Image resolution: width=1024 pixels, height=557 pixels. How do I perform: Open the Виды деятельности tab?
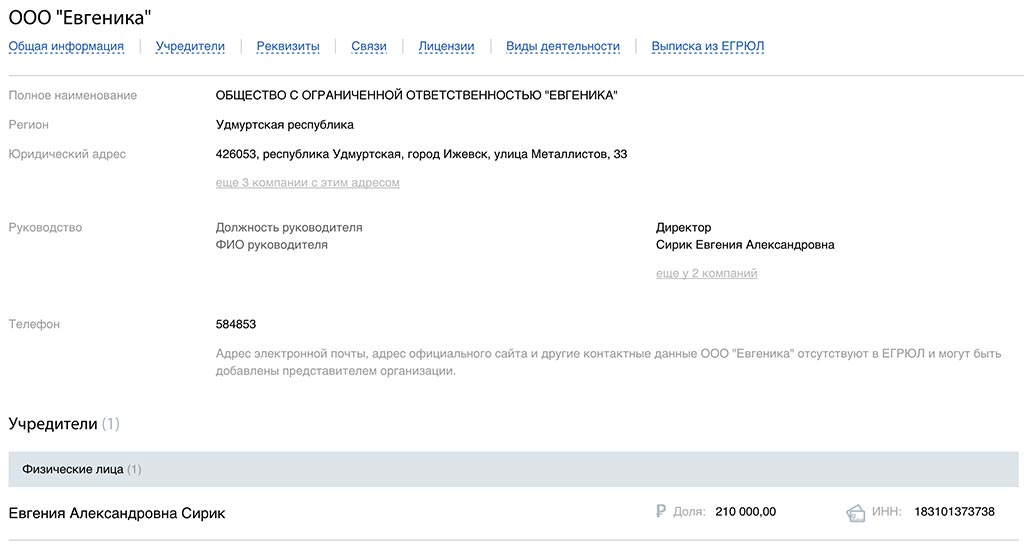point(563,46)
